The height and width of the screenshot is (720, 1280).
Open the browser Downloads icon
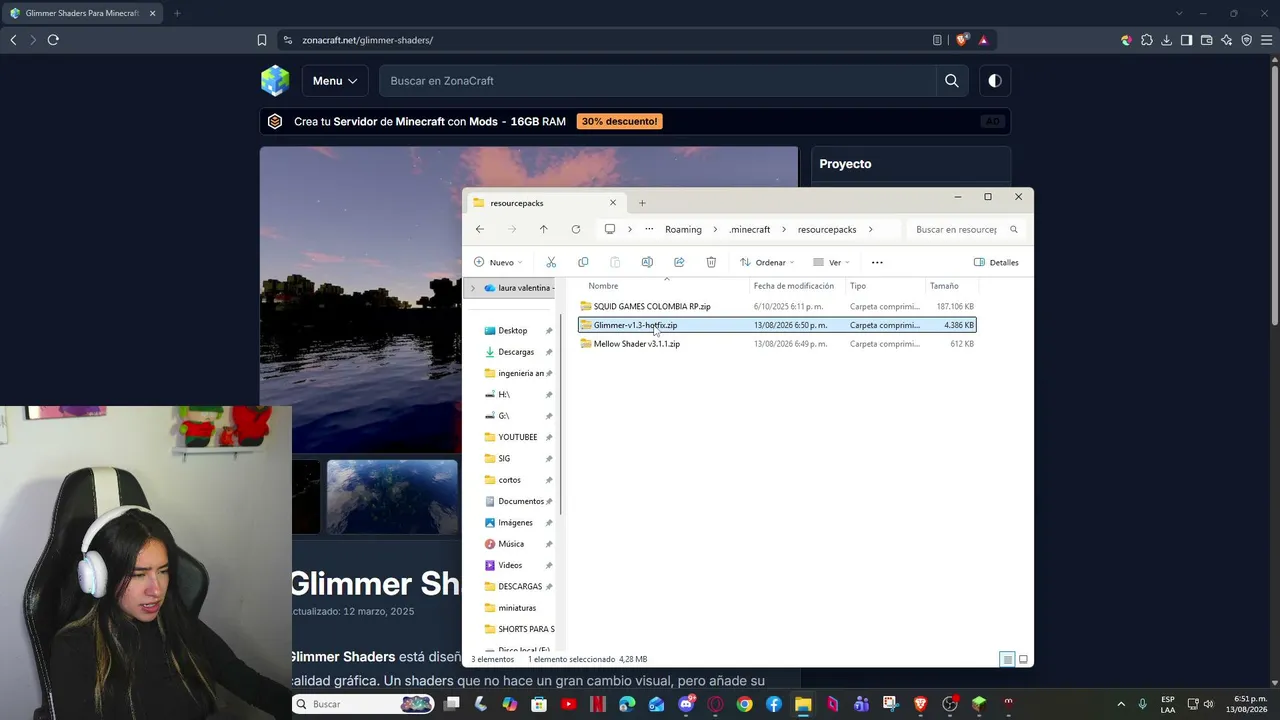click(1166, 40)
